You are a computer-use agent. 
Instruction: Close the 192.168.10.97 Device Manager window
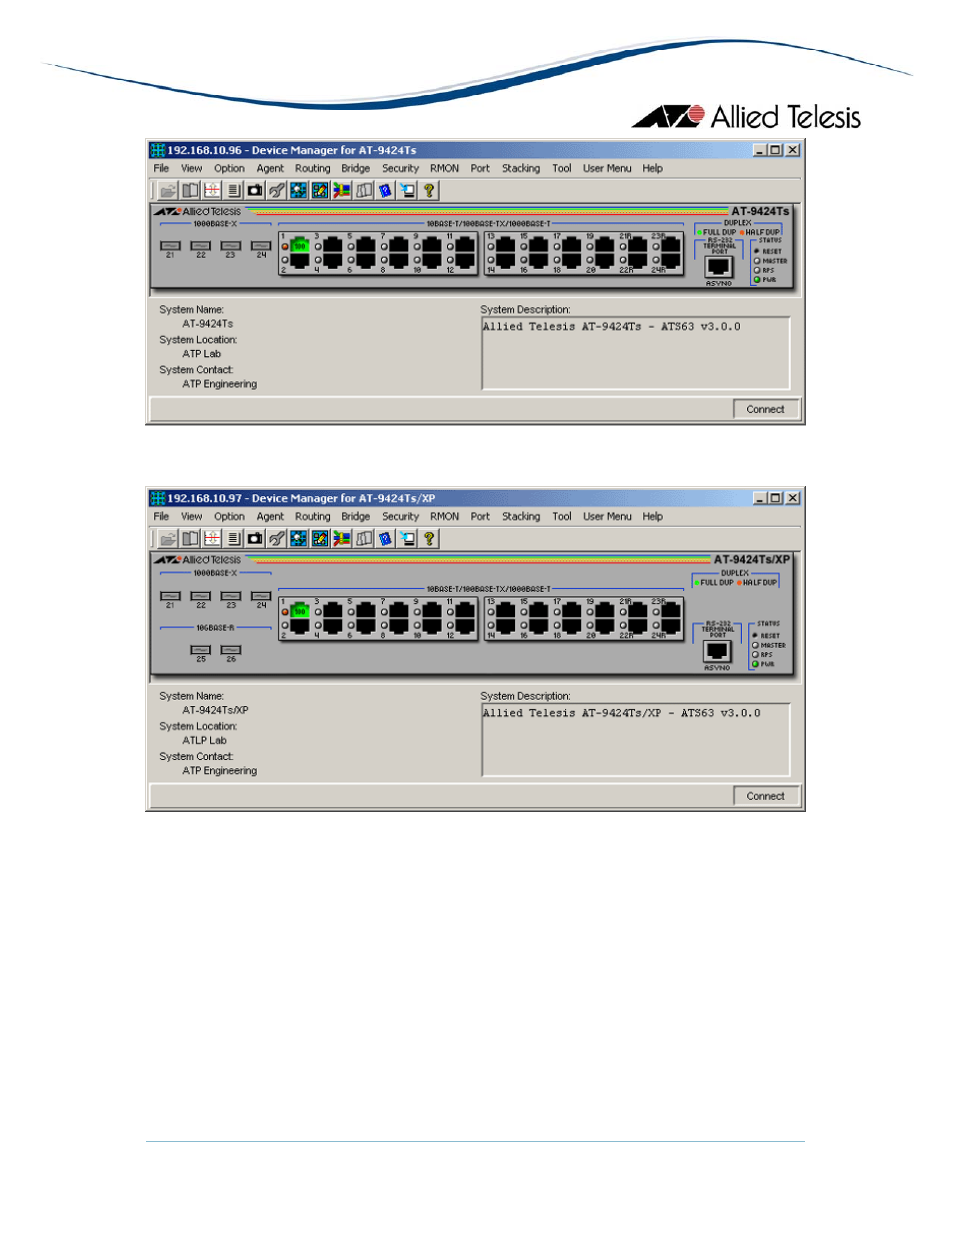click(793, 498)
